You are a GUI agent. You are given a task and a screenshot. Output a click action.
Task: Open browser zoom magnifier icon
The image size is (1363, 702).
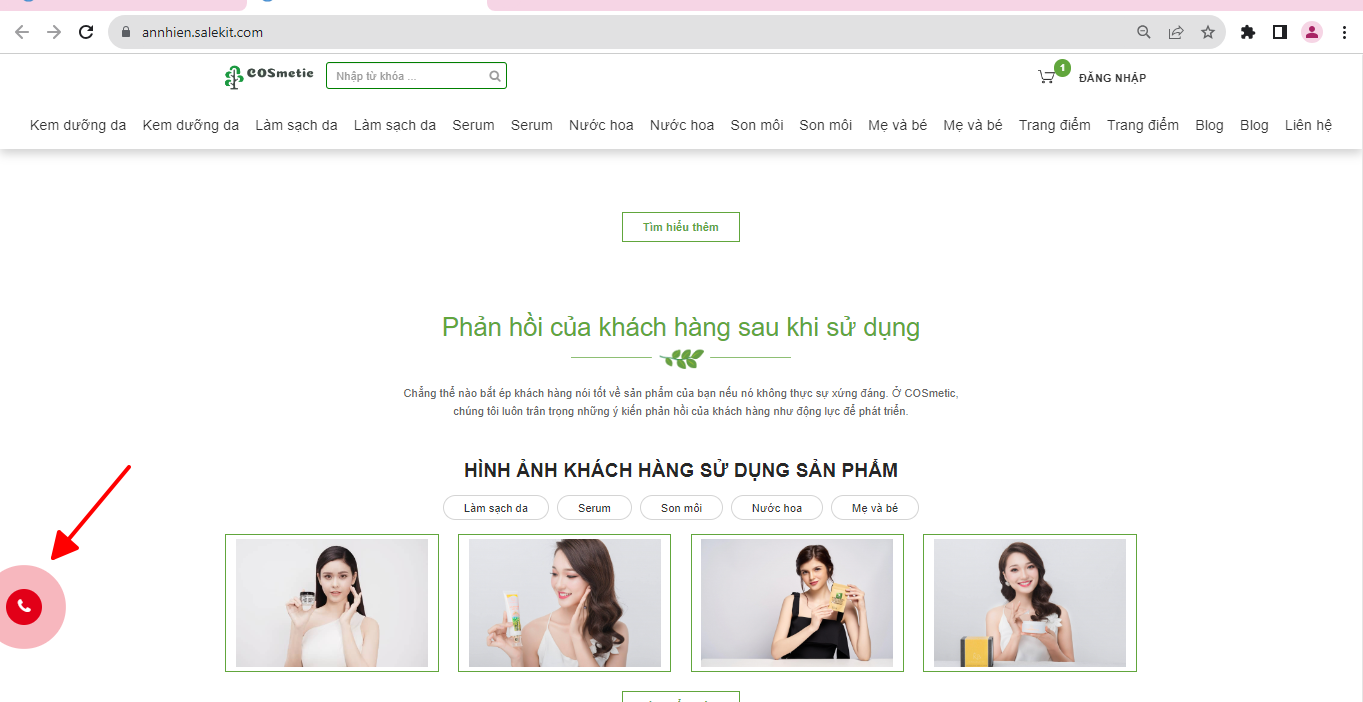1144,32
